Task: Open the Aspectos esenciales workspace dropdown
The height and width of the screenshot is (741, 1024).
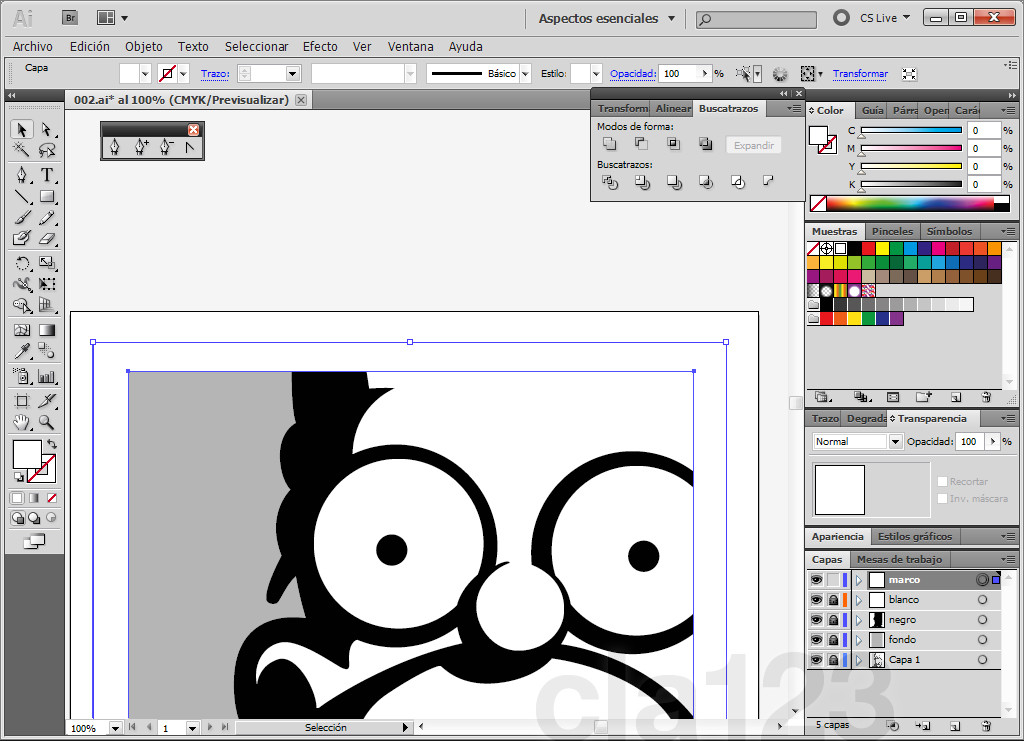Action: (671, 18)
